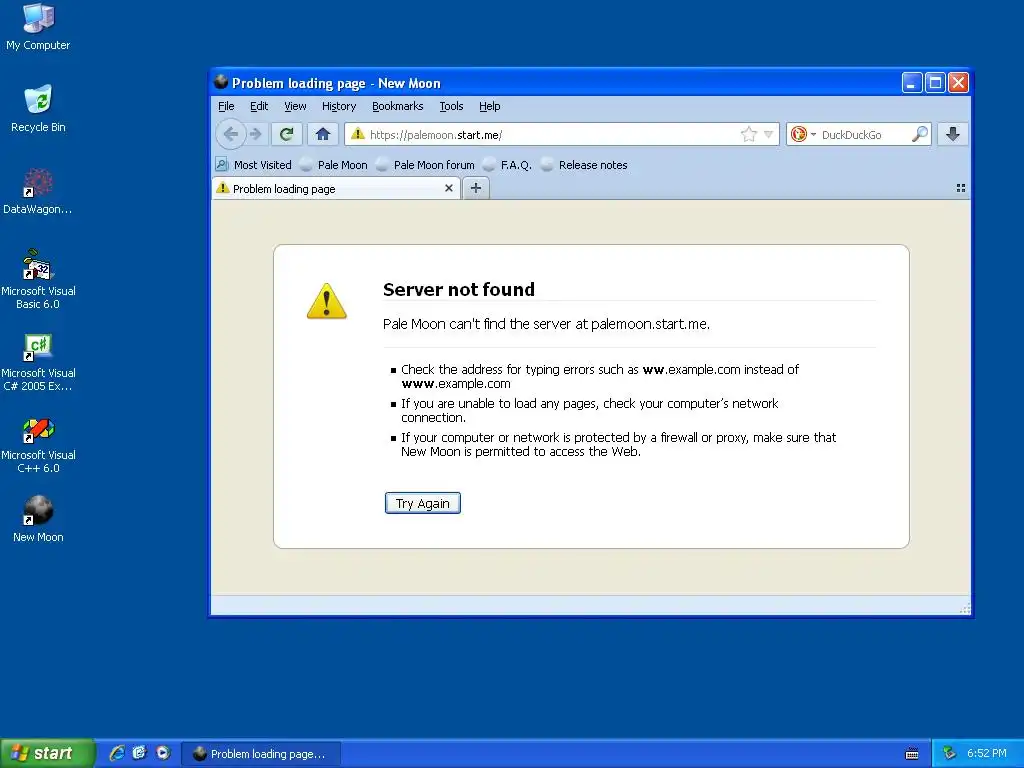
Task: Open a new tab with plus button
Action: pyautogui.click(x=476, y=188)
